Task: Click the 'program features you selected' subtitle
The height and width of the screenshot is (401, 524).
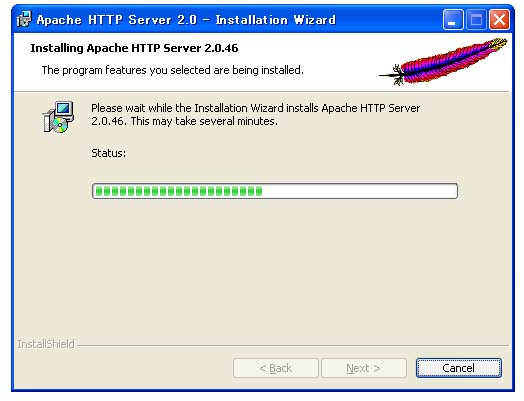Action: click(x=172, y=70)
